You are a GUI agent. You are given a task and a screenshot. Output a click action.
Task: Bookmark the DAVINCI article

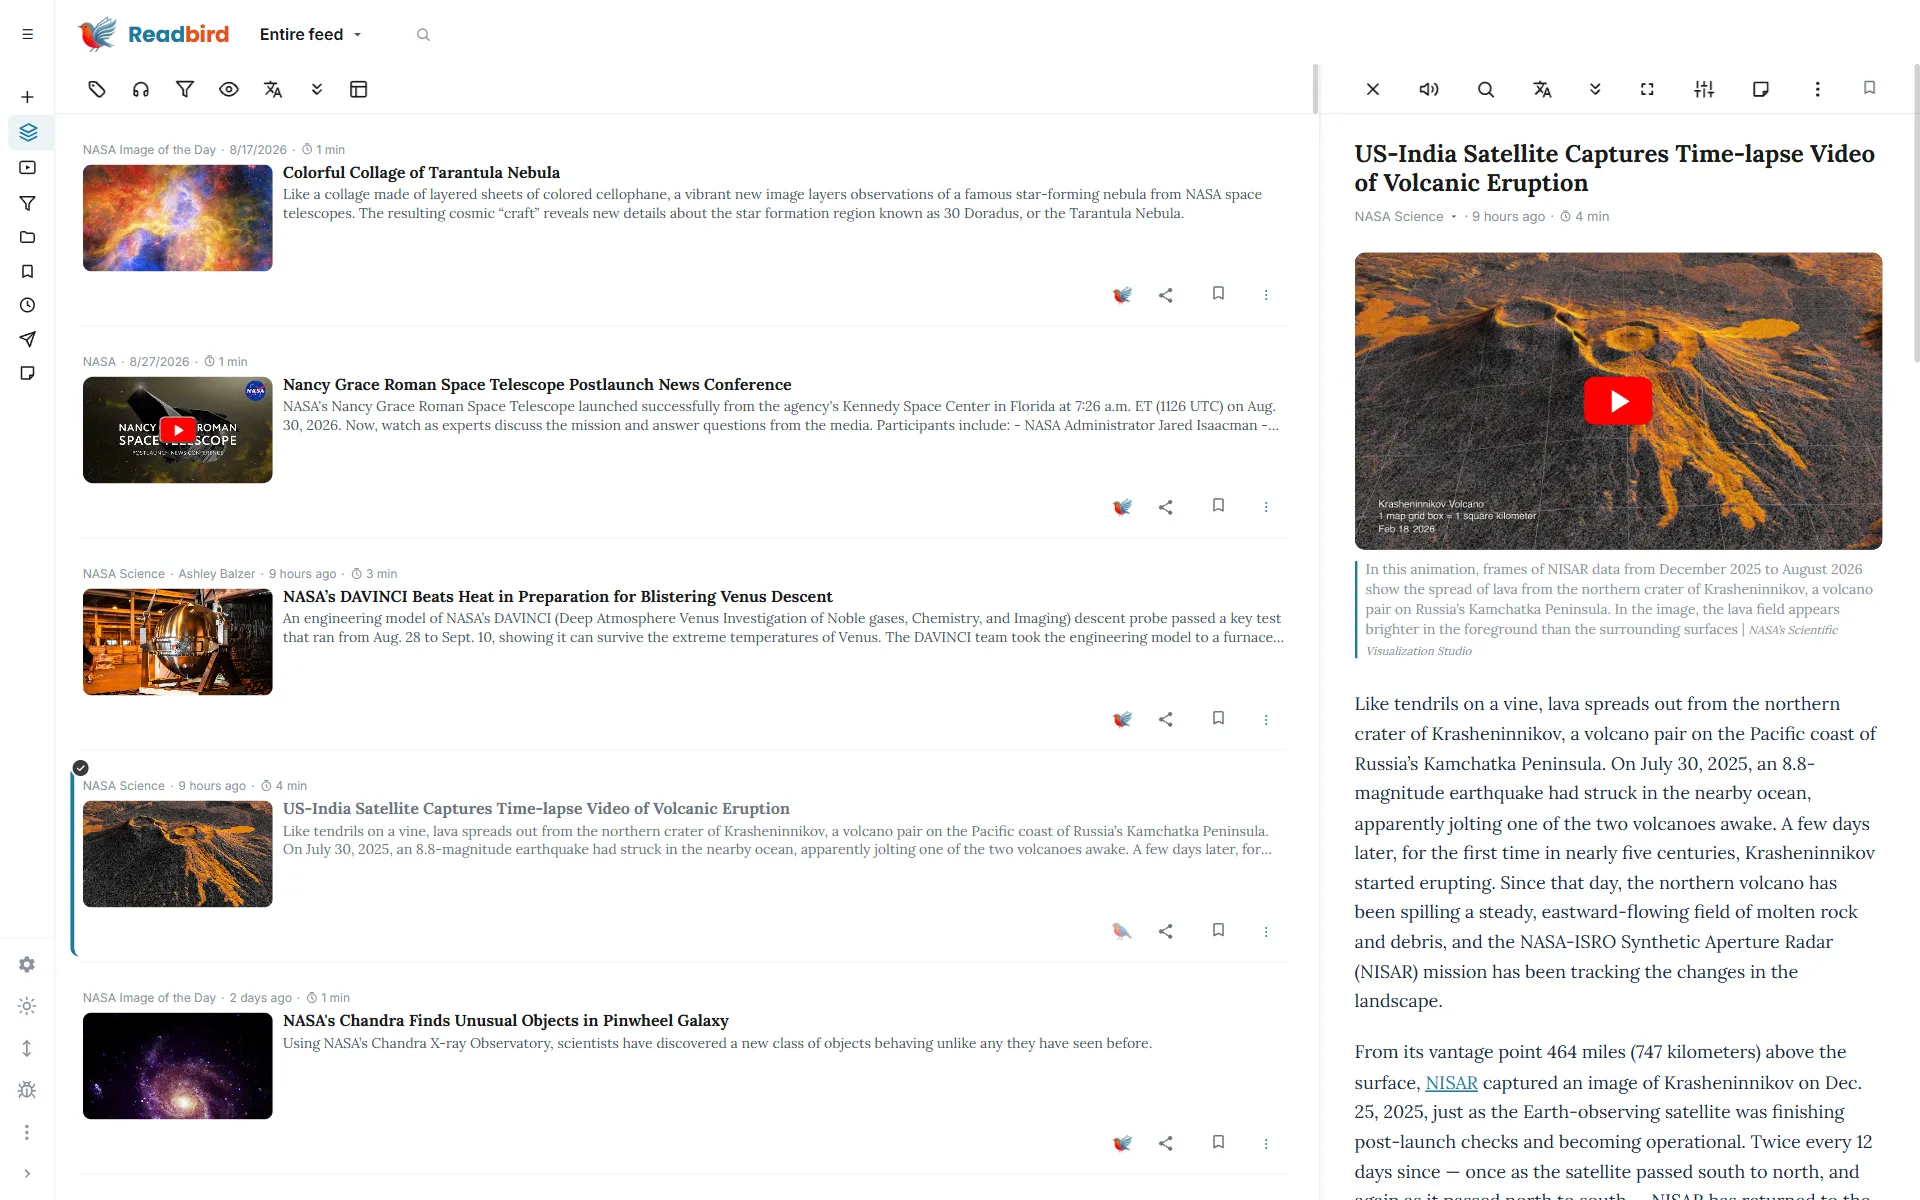pos(1218,718)
